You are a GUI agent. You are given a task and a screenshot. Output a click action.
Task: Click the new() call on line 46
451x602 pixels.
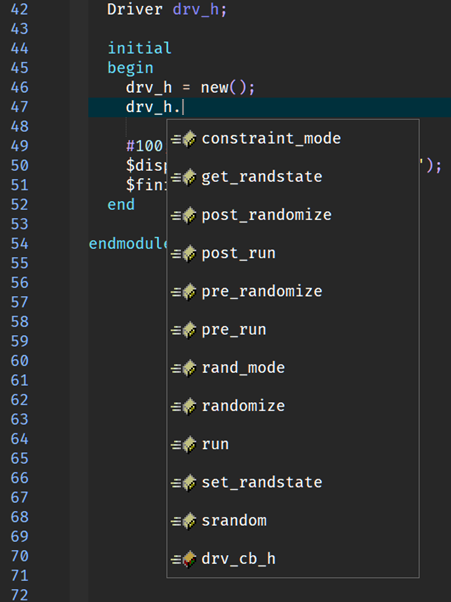223,88
